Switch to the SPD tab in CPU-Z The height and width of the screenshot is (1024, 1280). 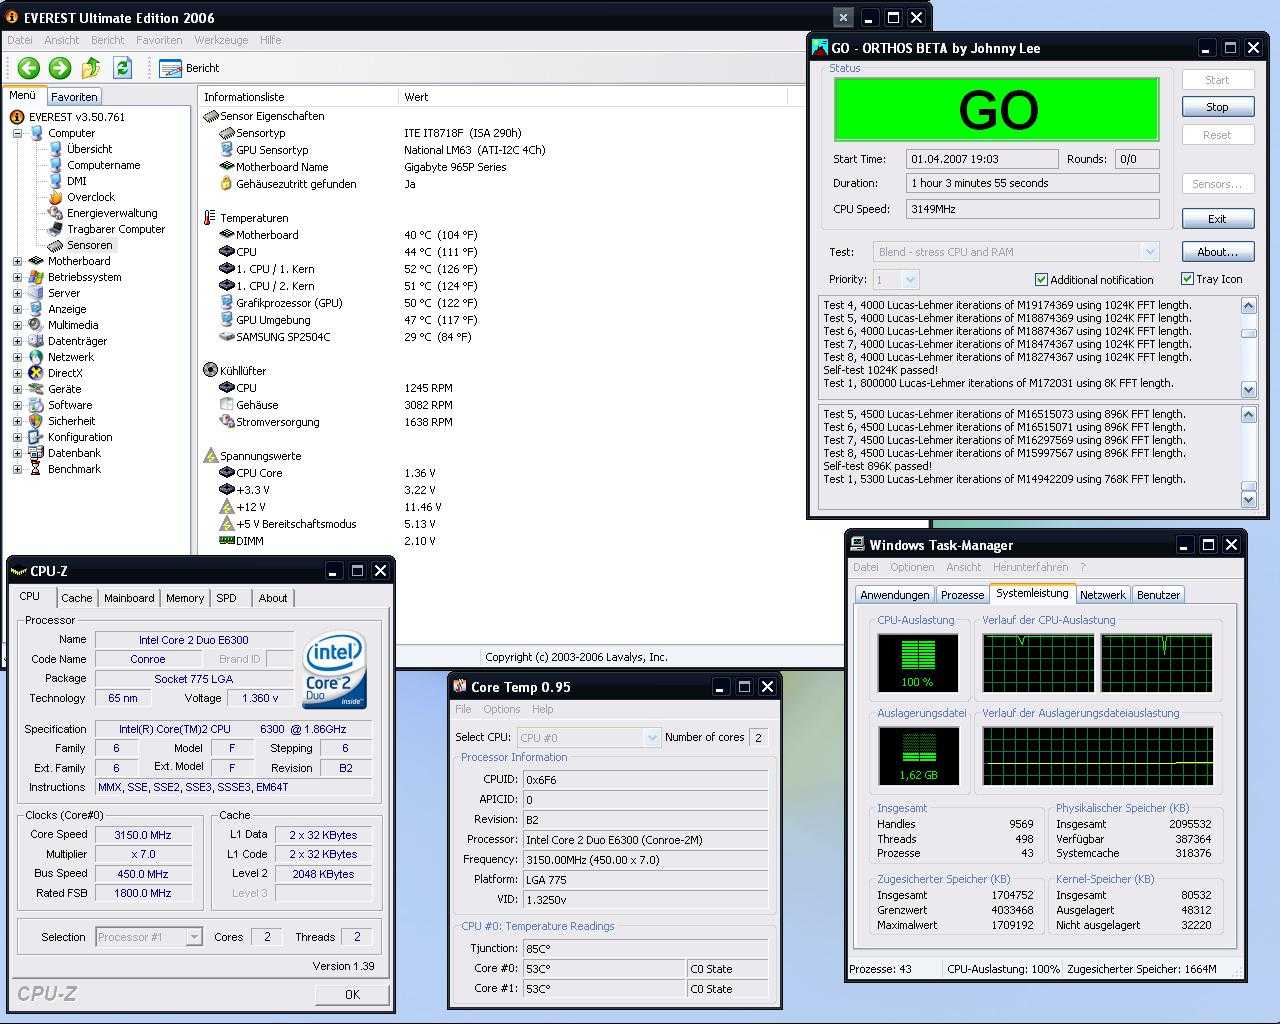[x=227, y=598]
